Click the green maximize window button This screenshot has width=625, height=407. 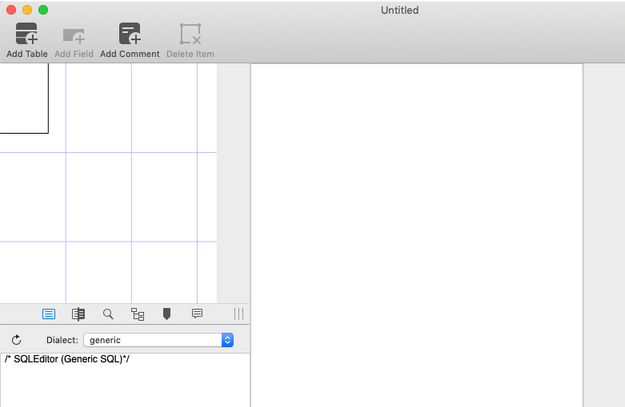pos(43,10)
